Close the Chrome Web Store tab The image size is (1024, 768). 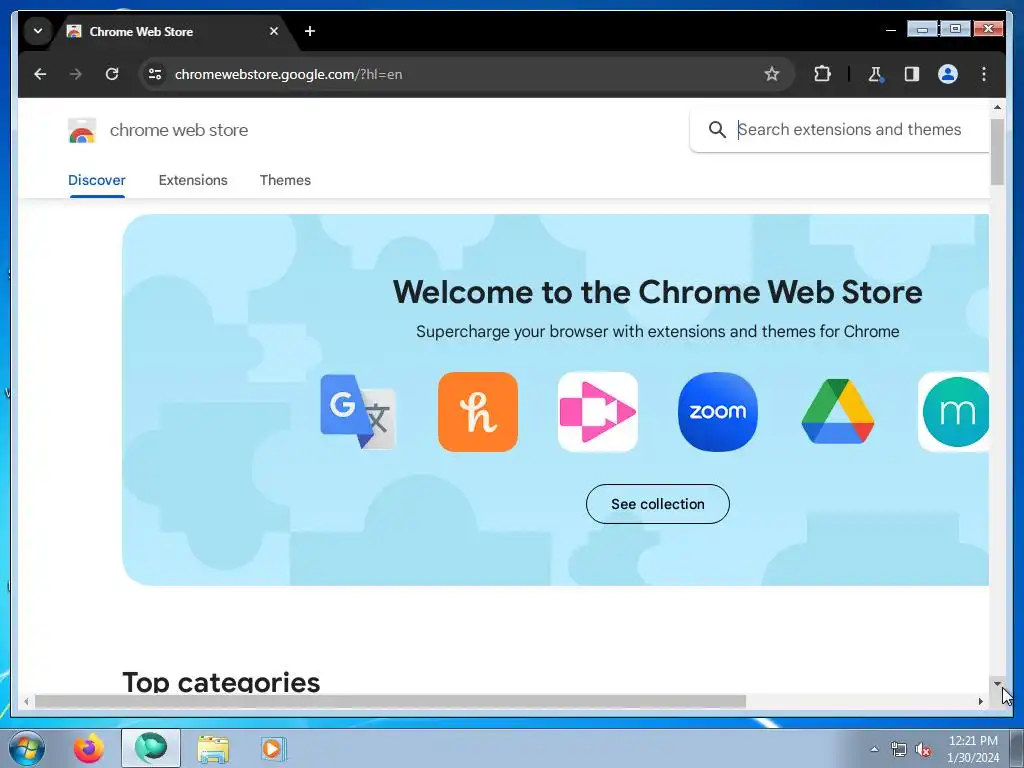[274, 31]
